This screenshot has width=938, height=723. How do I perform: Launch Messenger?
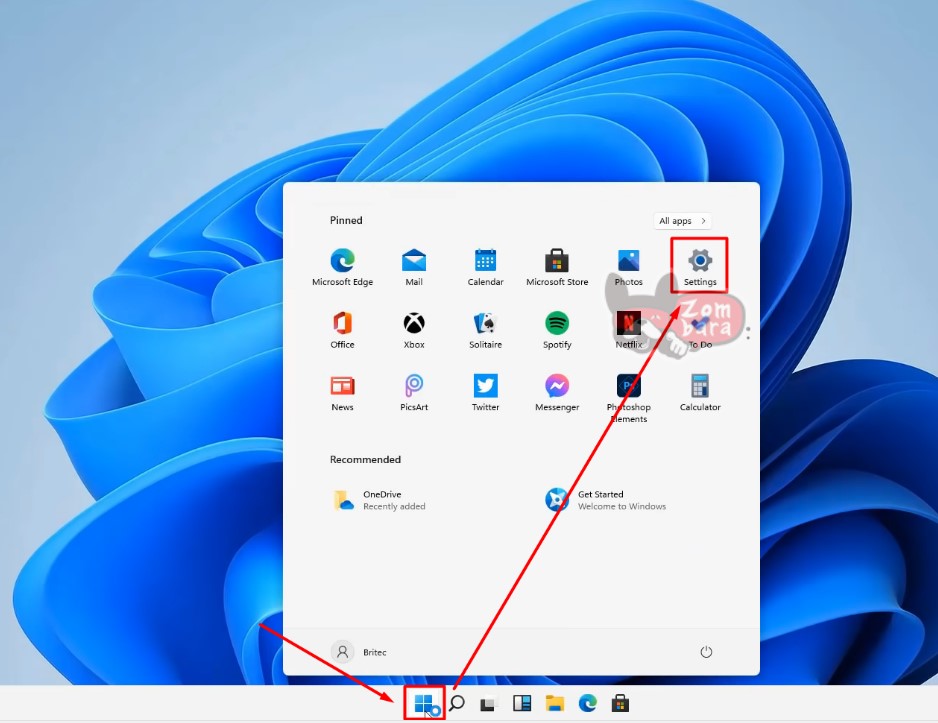(x=557, y=393)
